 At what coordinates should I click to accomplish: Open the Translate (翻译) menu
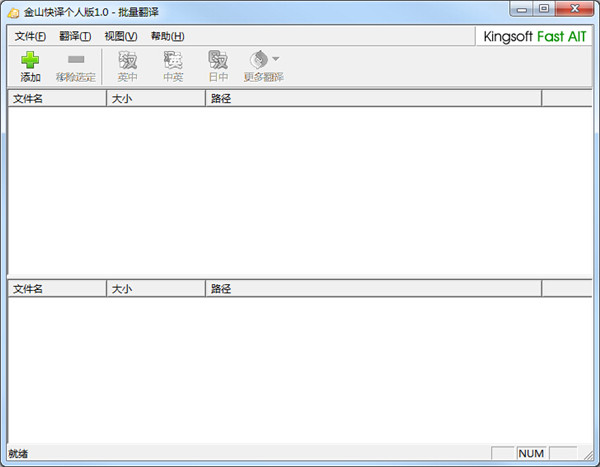pyautogui.click(x=75, y=36)
